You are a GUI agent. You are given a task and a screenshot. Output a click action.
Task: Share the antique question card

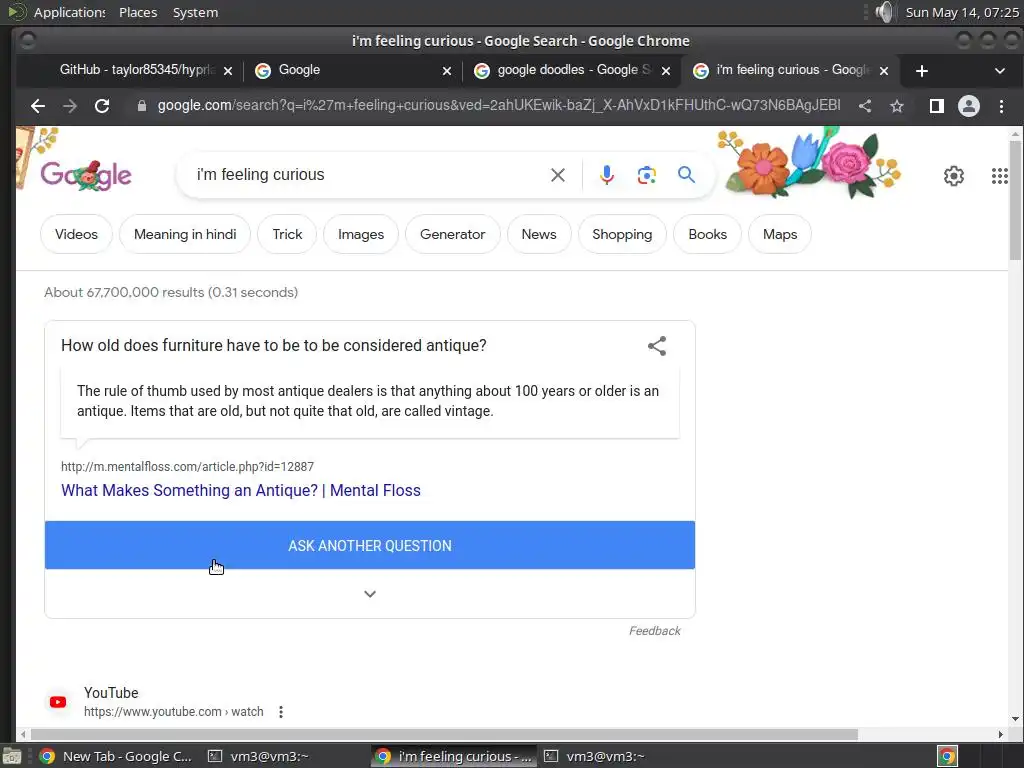click(657, 346)
